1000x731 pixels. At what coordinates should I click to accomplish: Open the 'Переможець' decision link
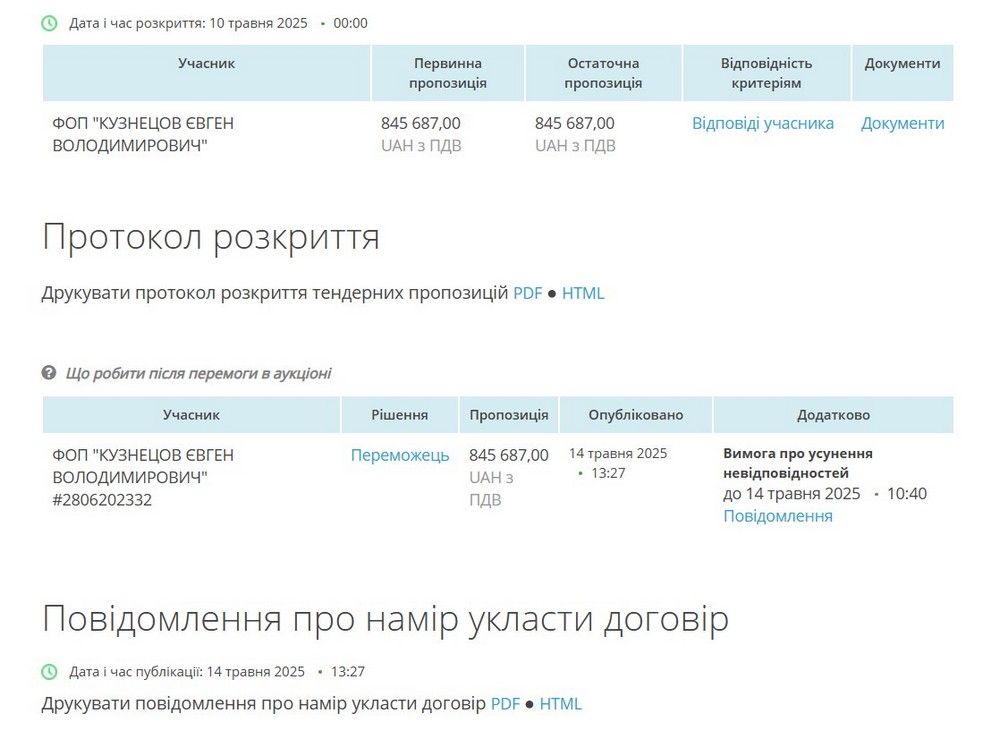pos(400,455)
